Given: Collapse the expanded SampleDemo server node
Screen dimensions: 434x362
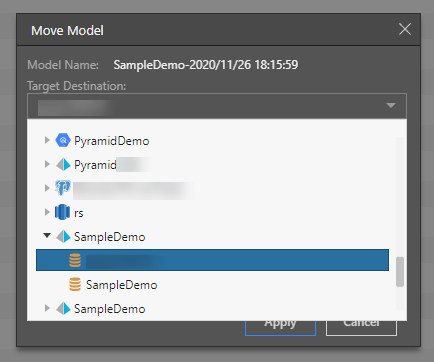Looking at the screenshot, I should tap(47, 236).
